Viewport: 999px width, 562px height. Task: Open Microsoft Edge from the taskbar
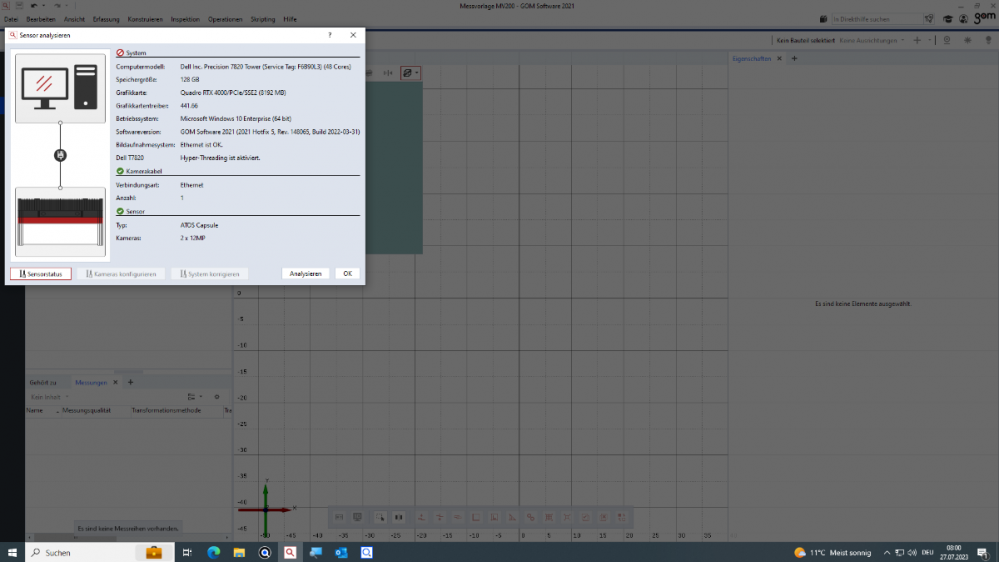pyautogui.click(x=213, y=552)
